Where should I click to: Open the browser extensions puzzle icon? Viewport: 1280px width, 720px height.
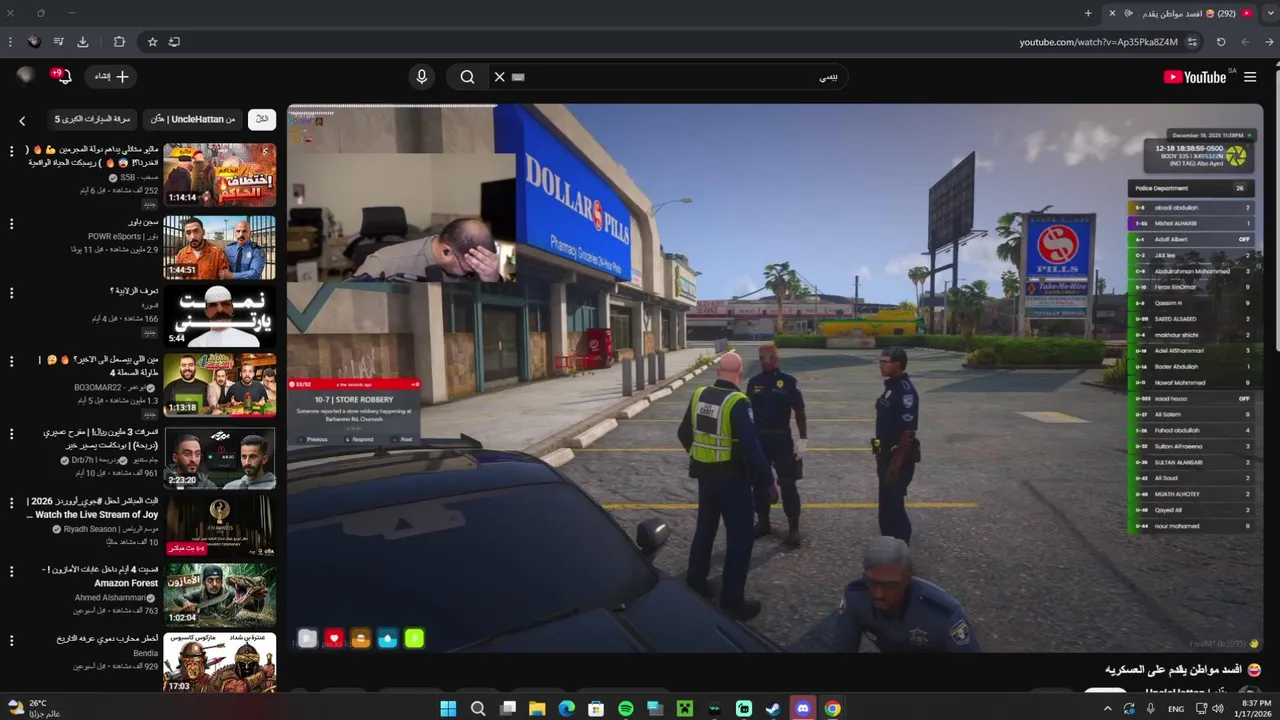(x=119, y=42)
